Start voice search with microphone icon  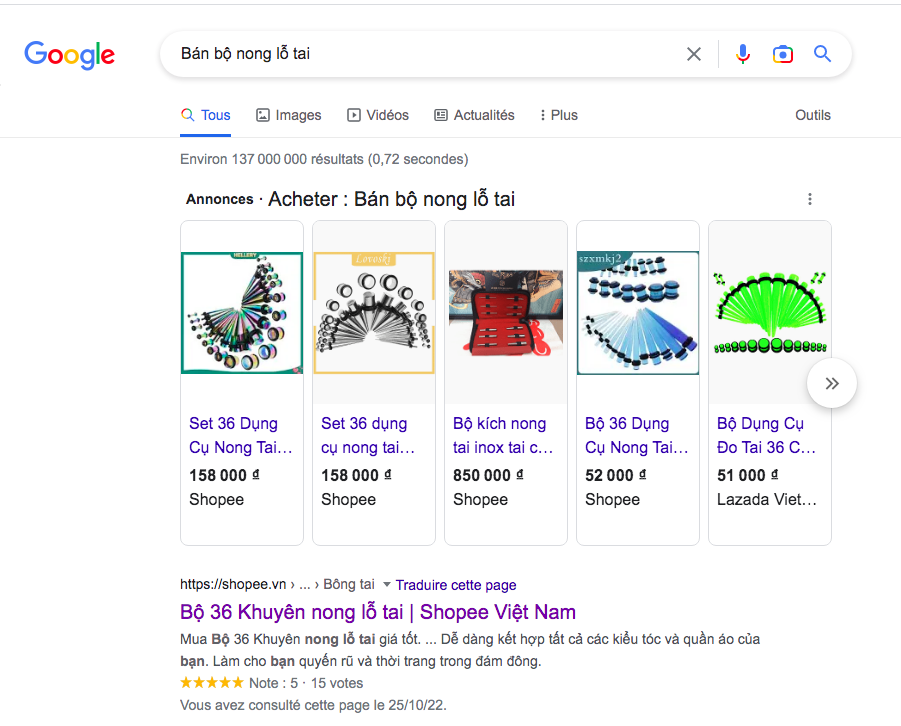pos(742,54)
